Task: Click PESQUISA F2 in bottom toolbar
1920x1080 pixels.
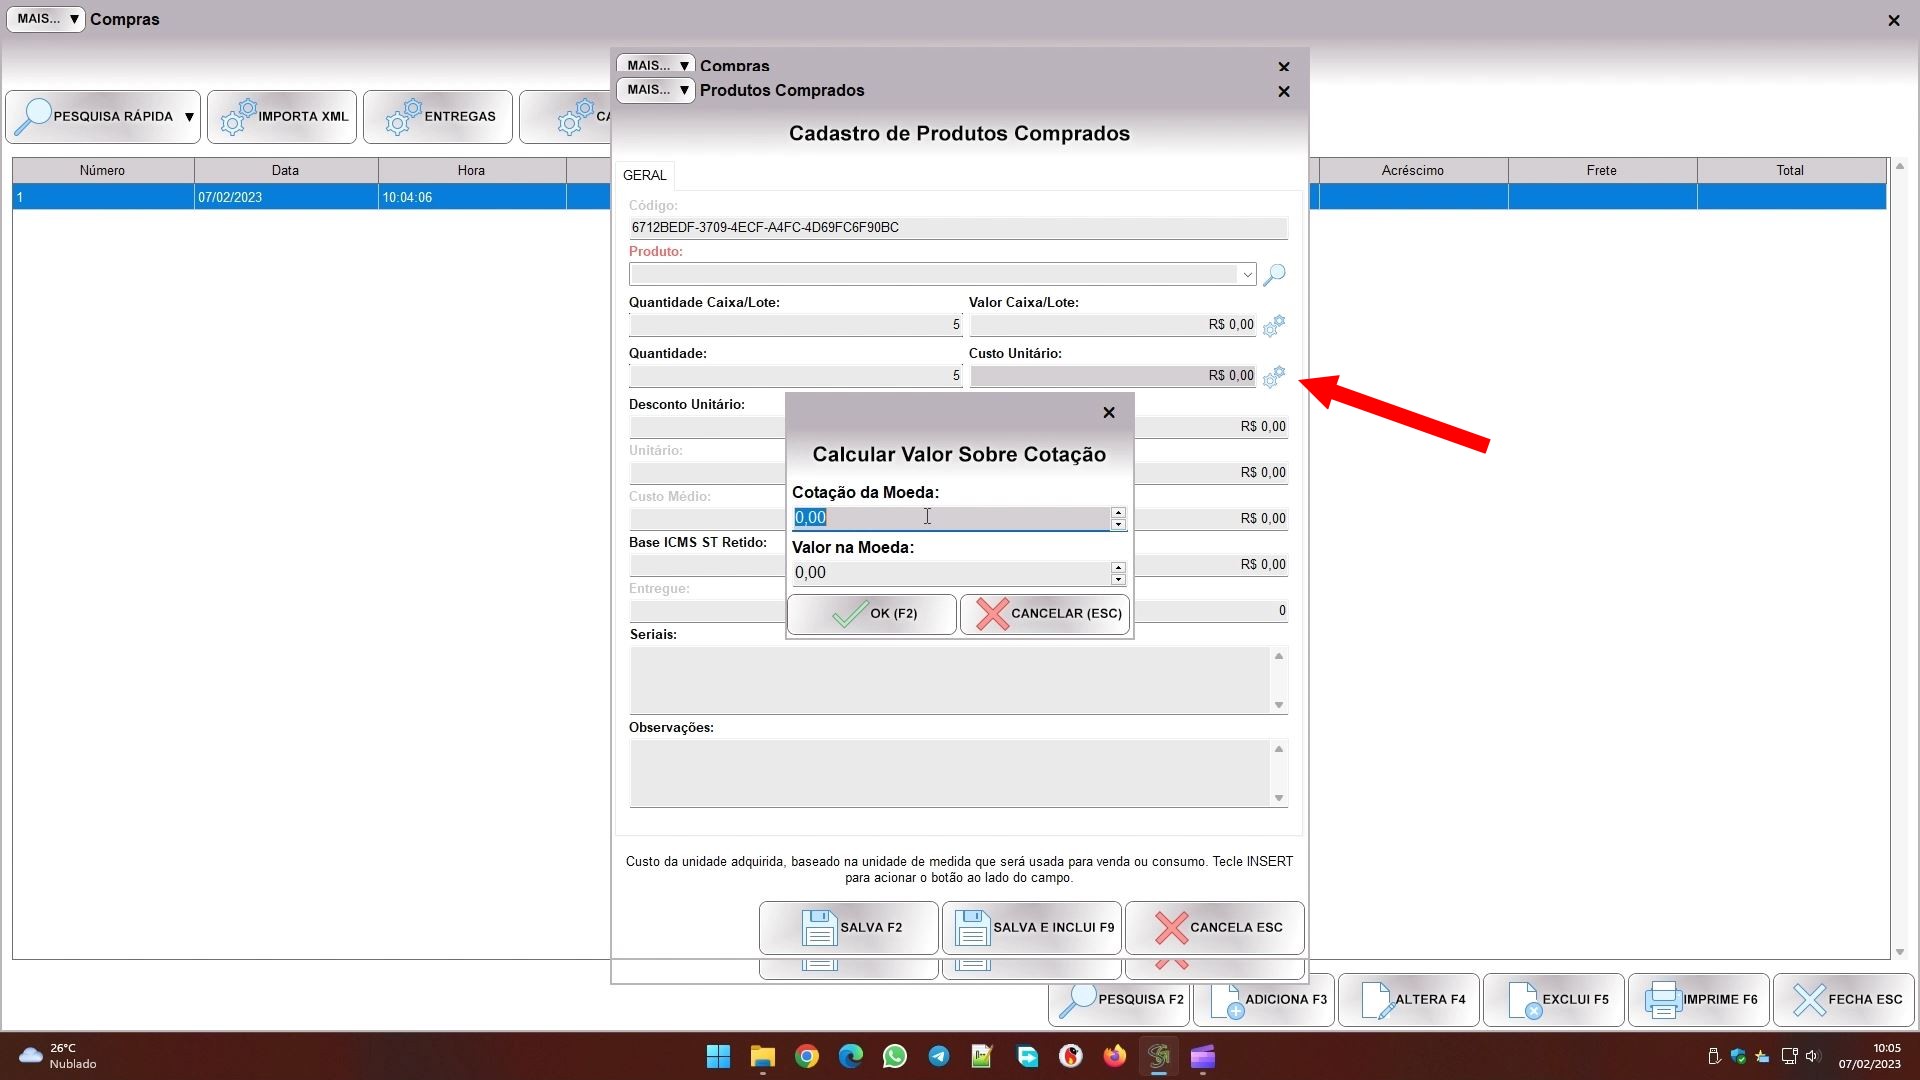Action: [x=1120, y=1000]
